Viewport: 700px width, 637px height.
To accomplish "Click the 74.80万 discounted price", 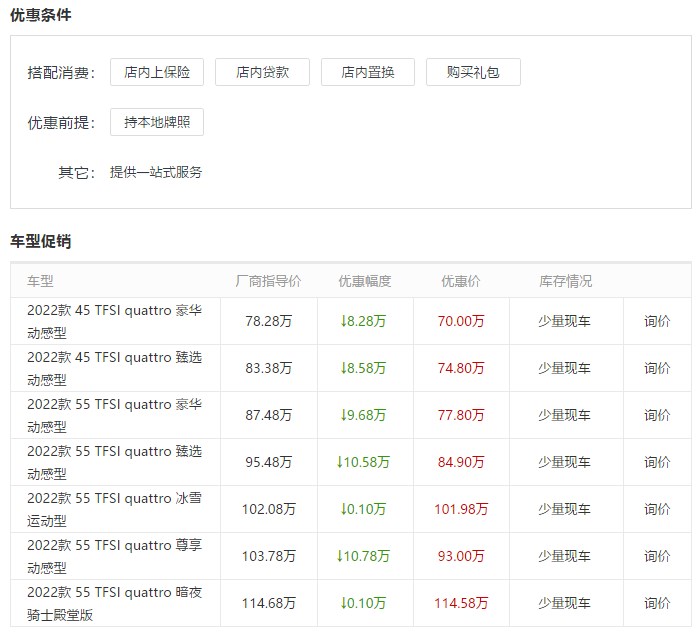I will (x=461, y=368).
